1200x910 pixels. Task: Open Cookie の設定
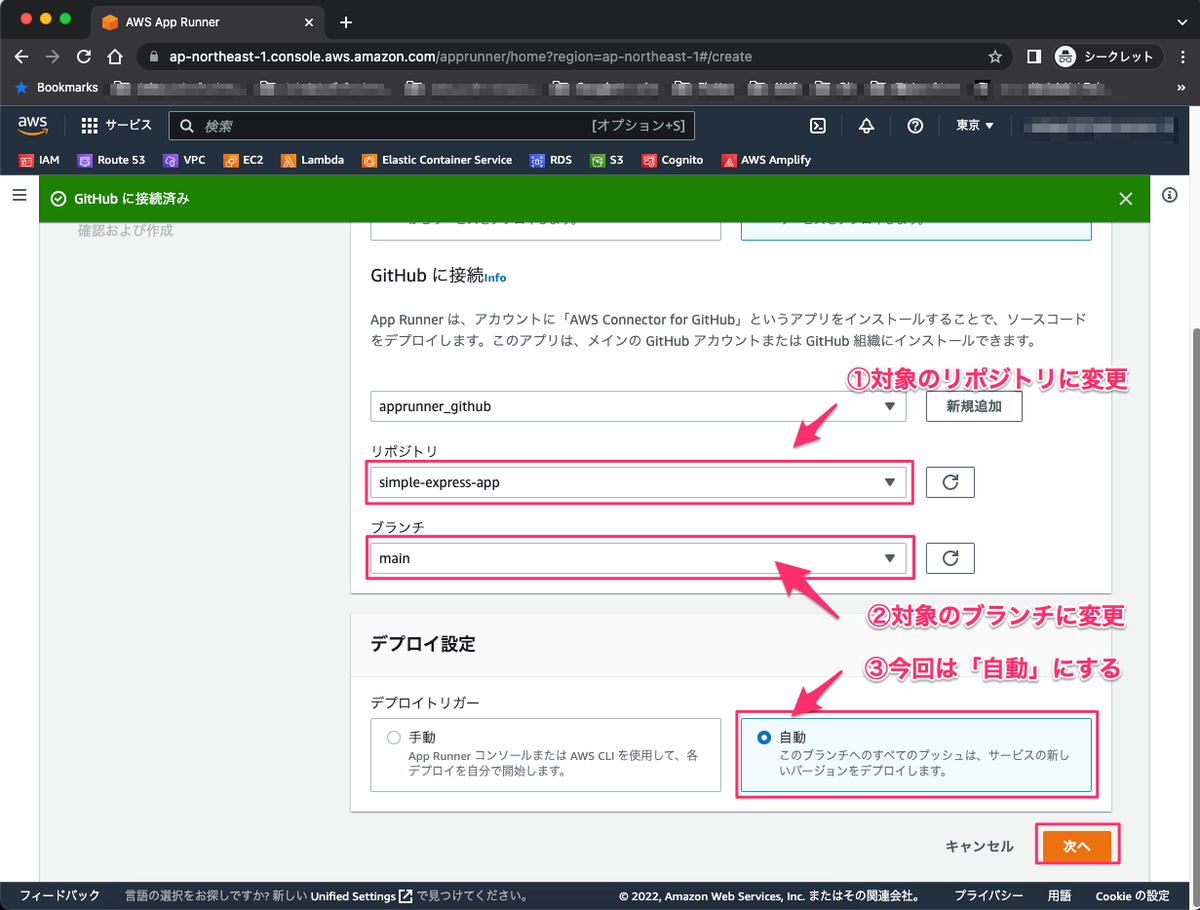(x=1132, y=896)
